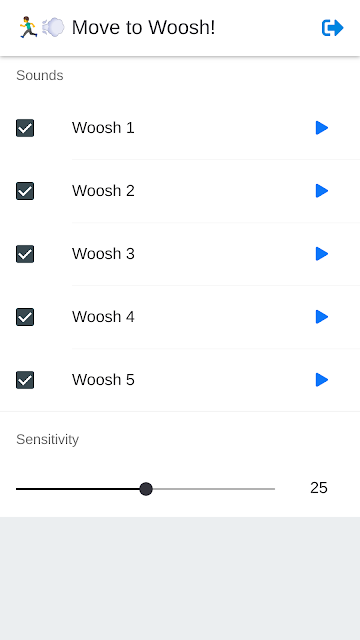The image size is (360, 640).
Task: Select the Woosh 1 label text
Action: (103, 128)
